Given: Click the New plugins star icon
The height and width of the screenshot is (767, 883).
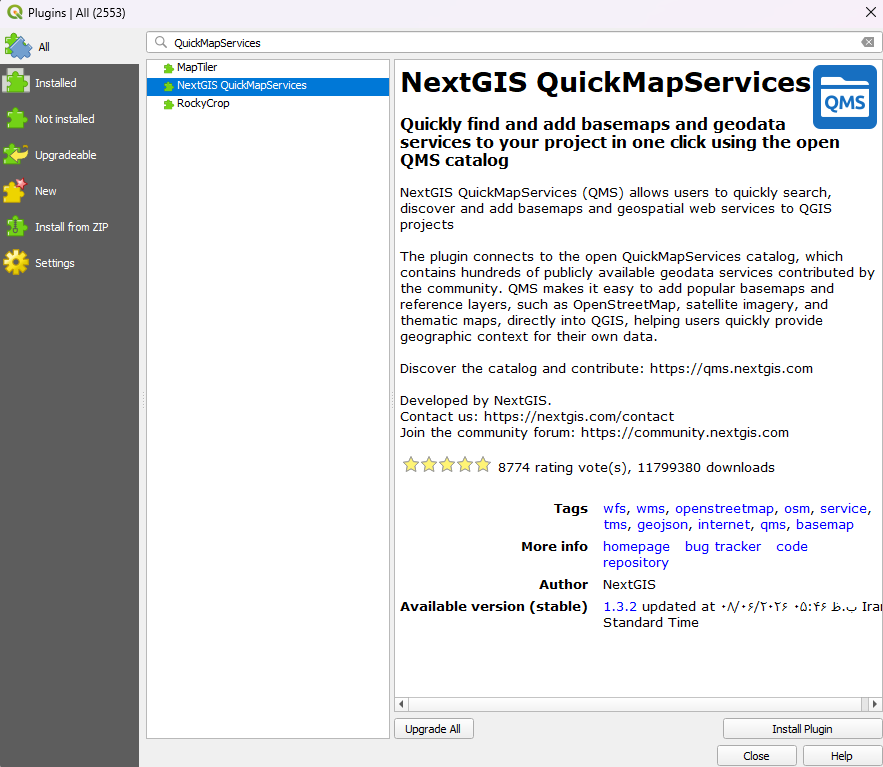Looking at the screenshot, I should click(x=15, y=190).
